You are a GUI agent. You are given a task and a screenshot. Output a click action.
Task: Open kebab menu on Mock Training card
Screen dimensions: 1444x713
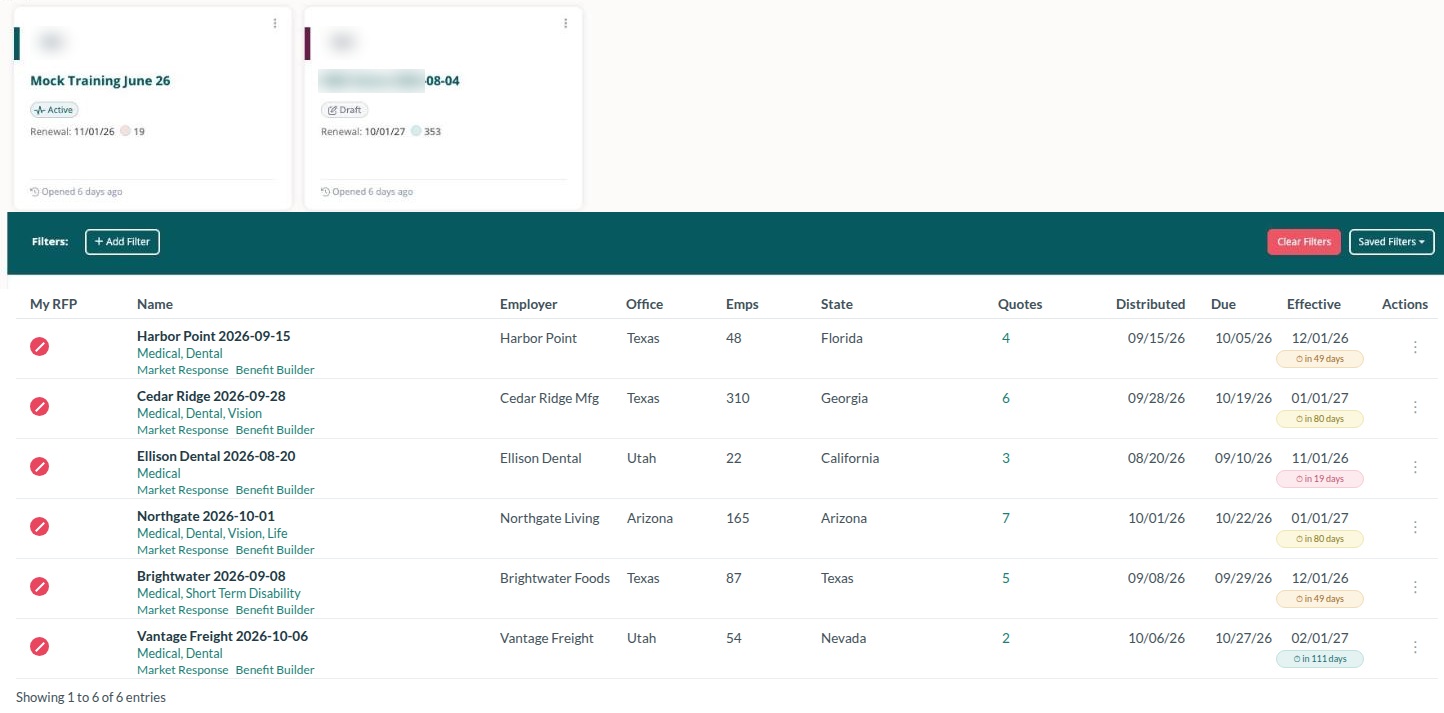275,23
